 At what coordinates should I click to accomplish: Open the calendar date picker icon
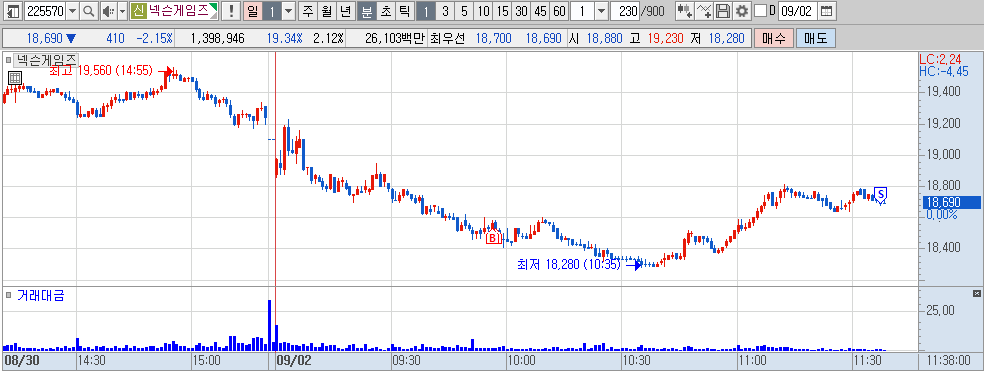(x=827, y=11)
